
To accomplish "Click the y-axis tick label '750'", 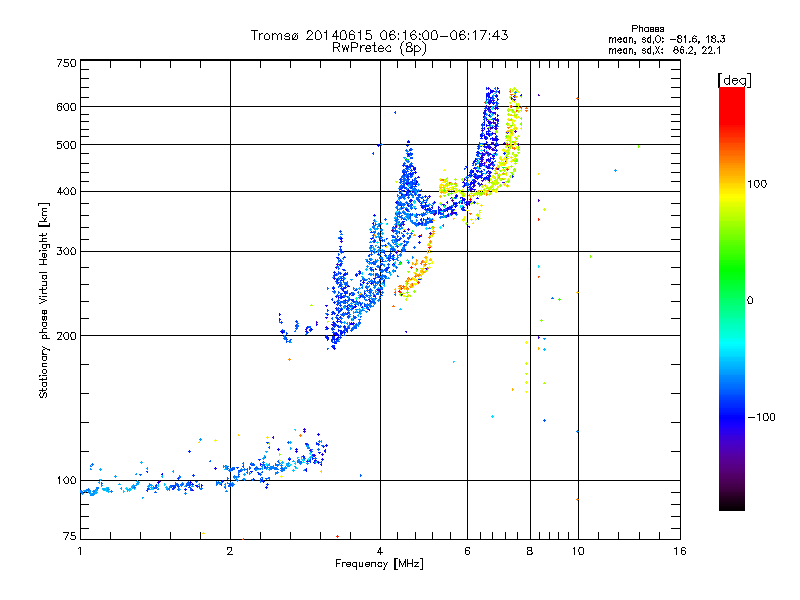I will coord(66,63).
